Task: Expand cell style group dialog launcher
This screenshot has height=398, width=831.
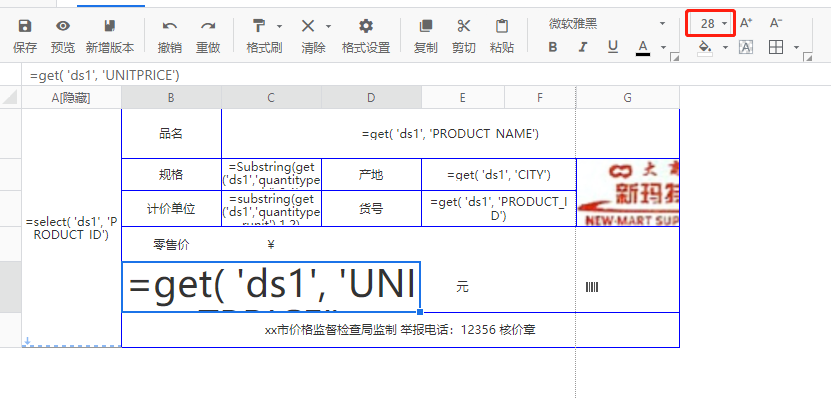Action: tap(808, 57)
